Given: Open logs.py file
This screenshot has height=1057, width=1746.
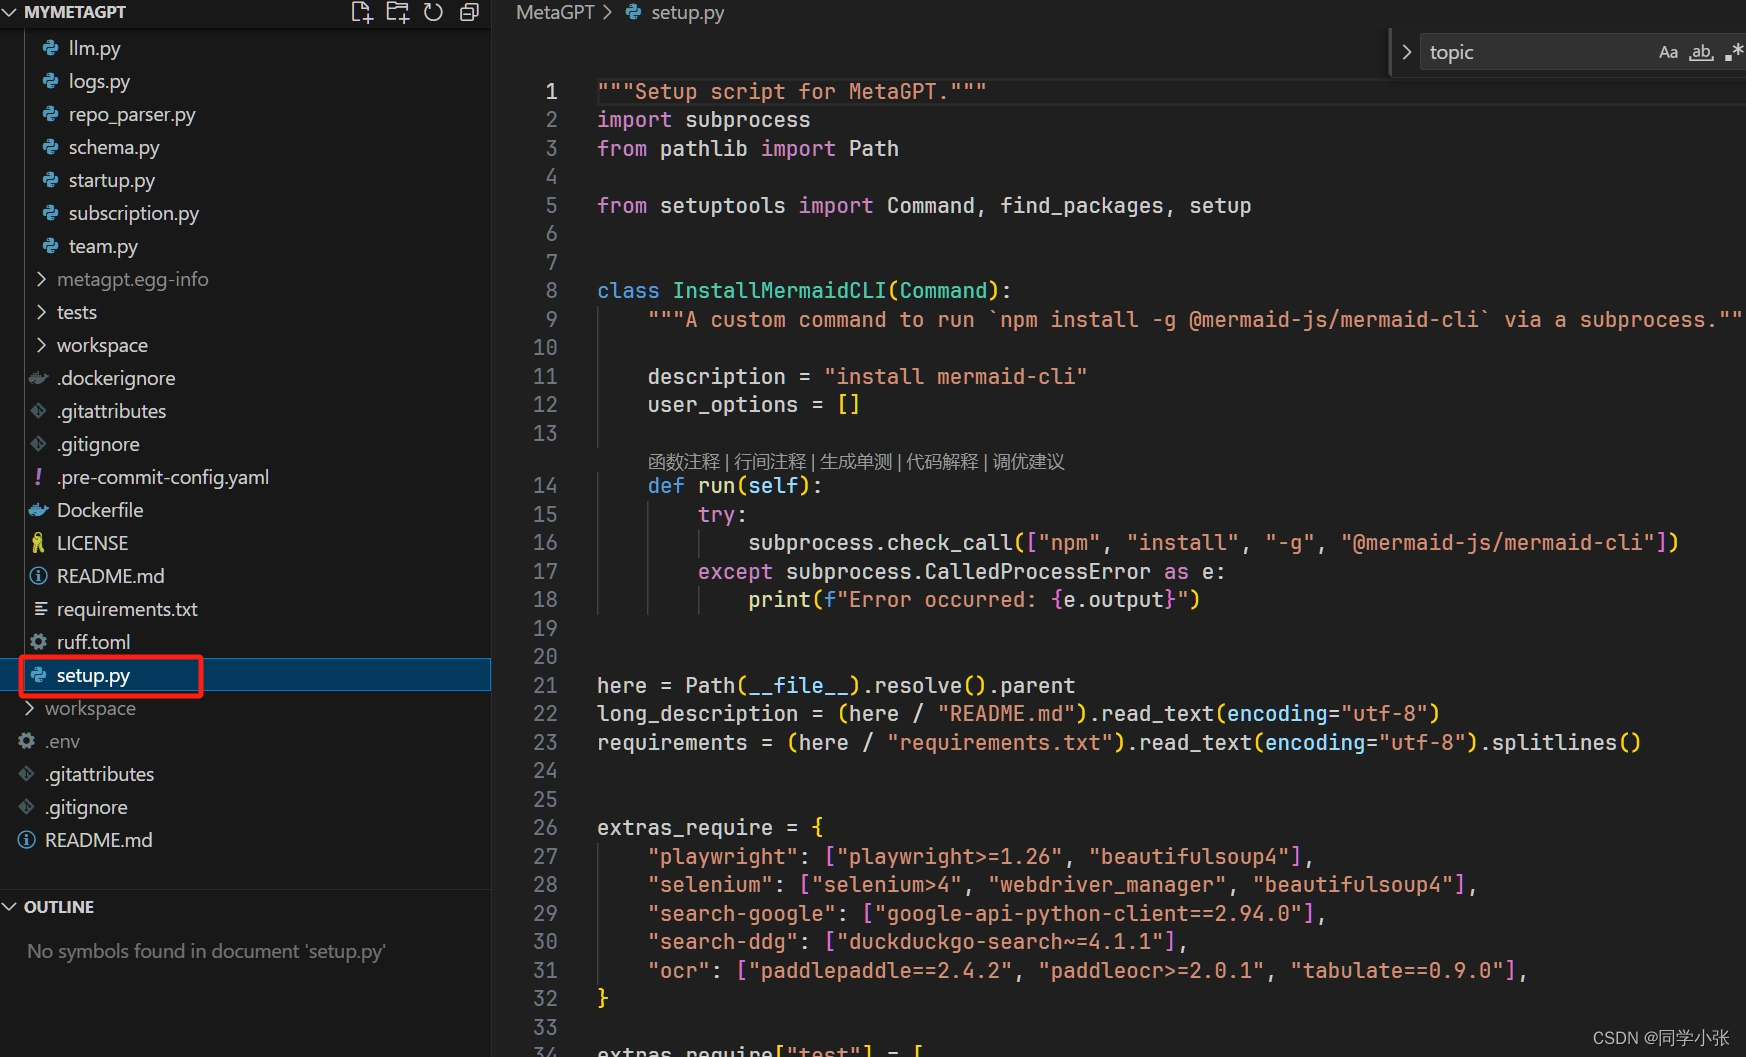Looking at the screenshot, I should [99, 81].
